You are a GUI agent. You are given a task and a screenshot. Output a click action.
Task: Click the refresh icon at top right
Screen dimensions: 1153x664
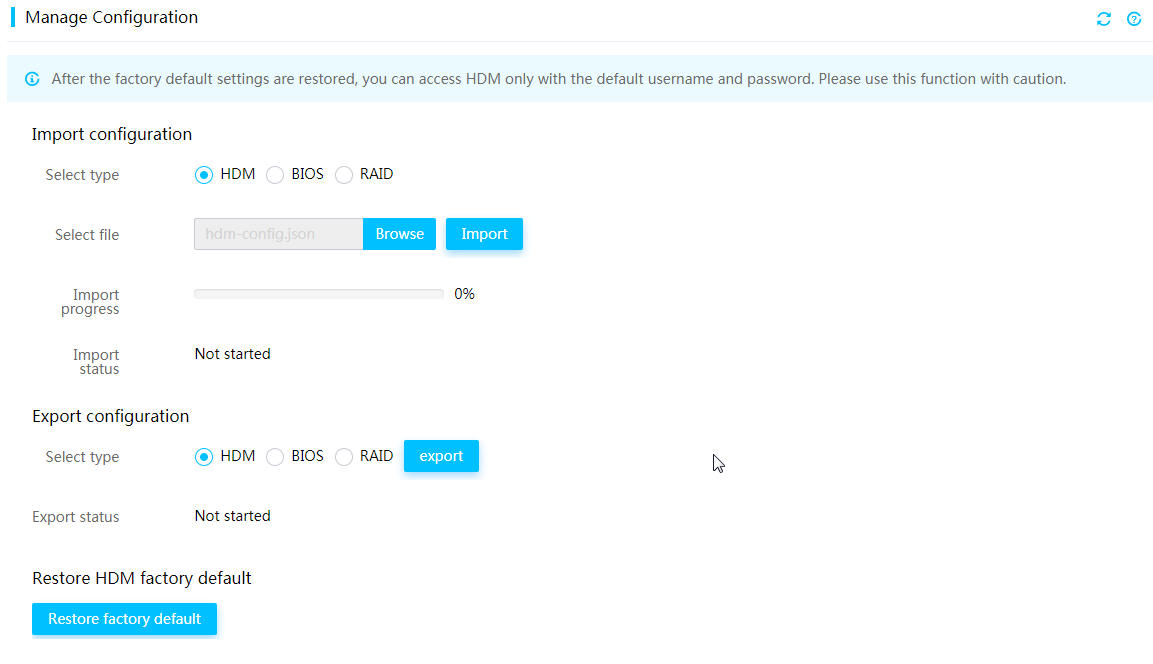pyautogui.click(x=1103, y=19)
